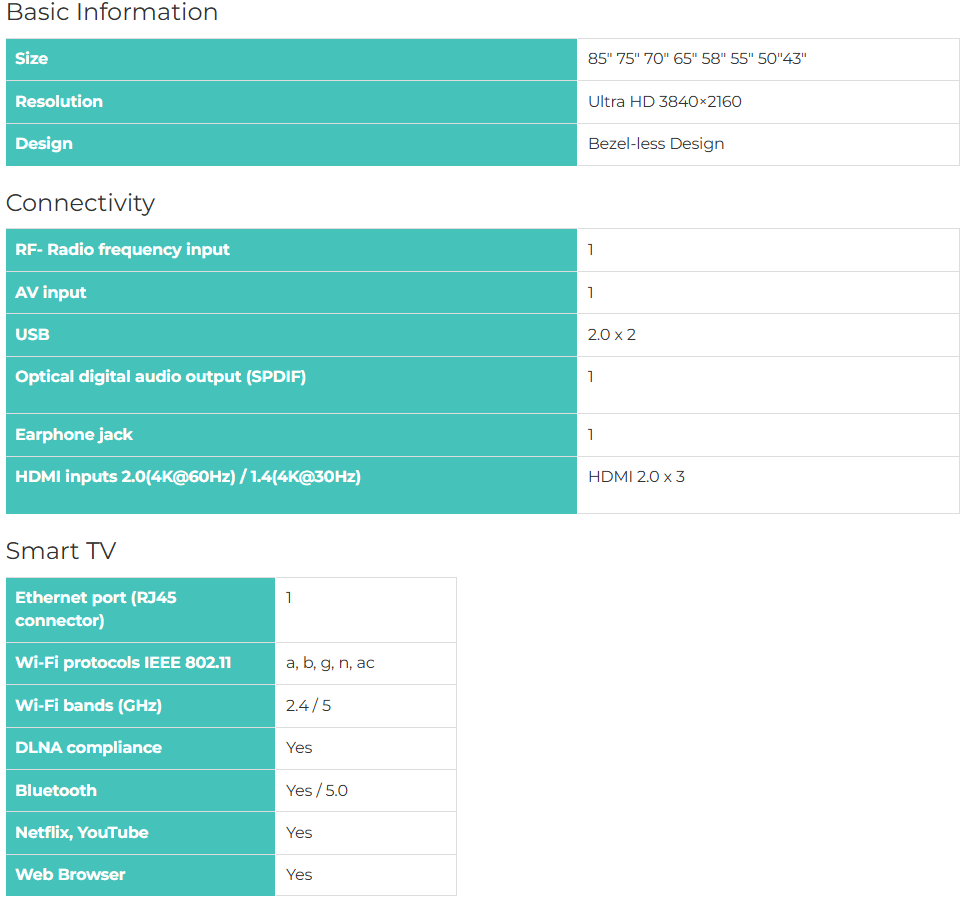967x898 pixels.
Task: Click the DLNA compliance row label
Action: [x=88, y=748]
